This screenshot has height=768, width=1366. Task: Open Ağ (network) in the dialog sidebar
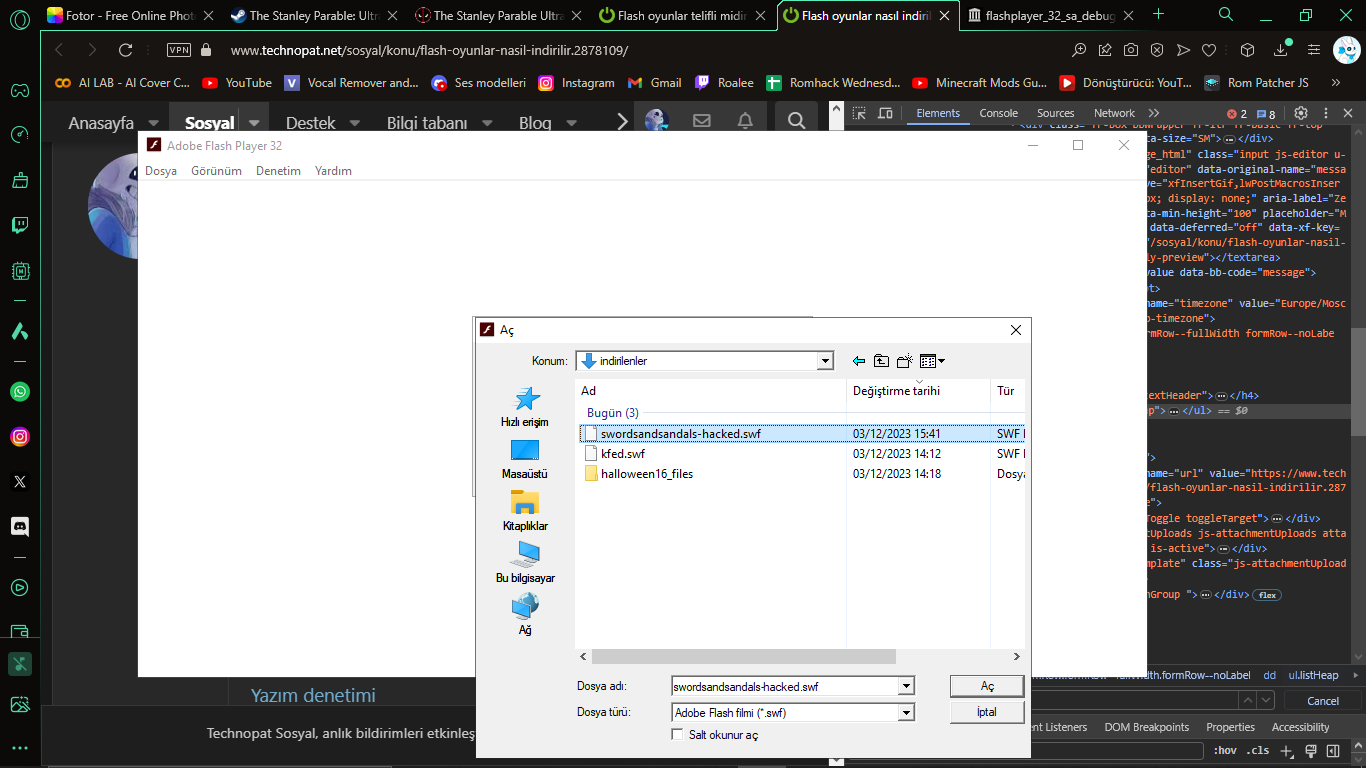pos(524,615)
